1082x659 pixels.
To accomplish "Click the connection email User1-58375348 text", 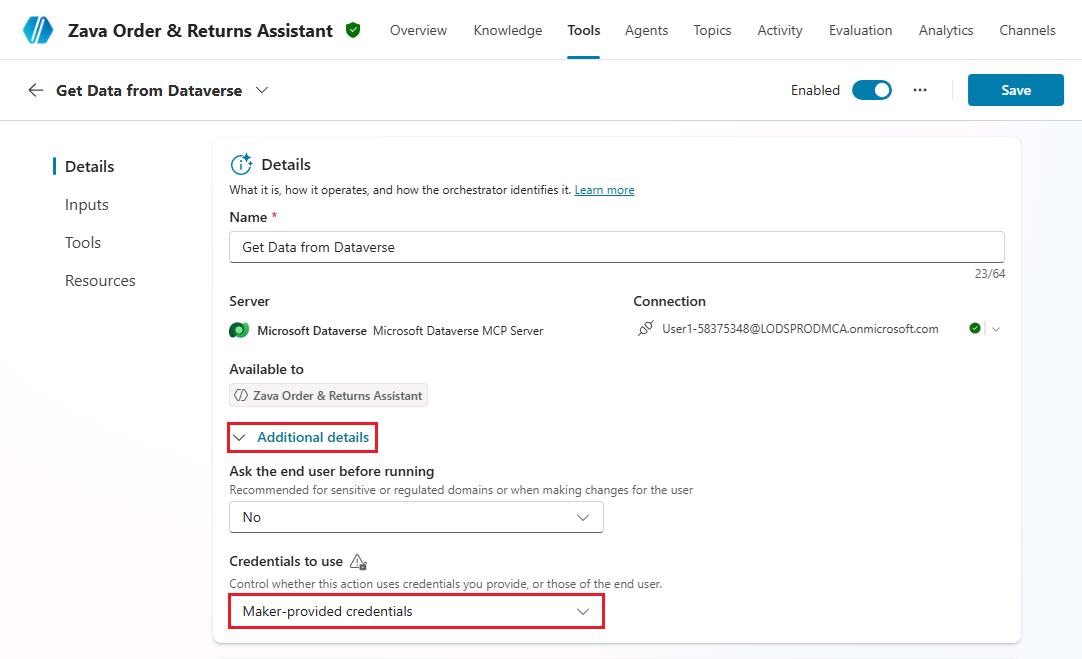I will tap(800, 328).
